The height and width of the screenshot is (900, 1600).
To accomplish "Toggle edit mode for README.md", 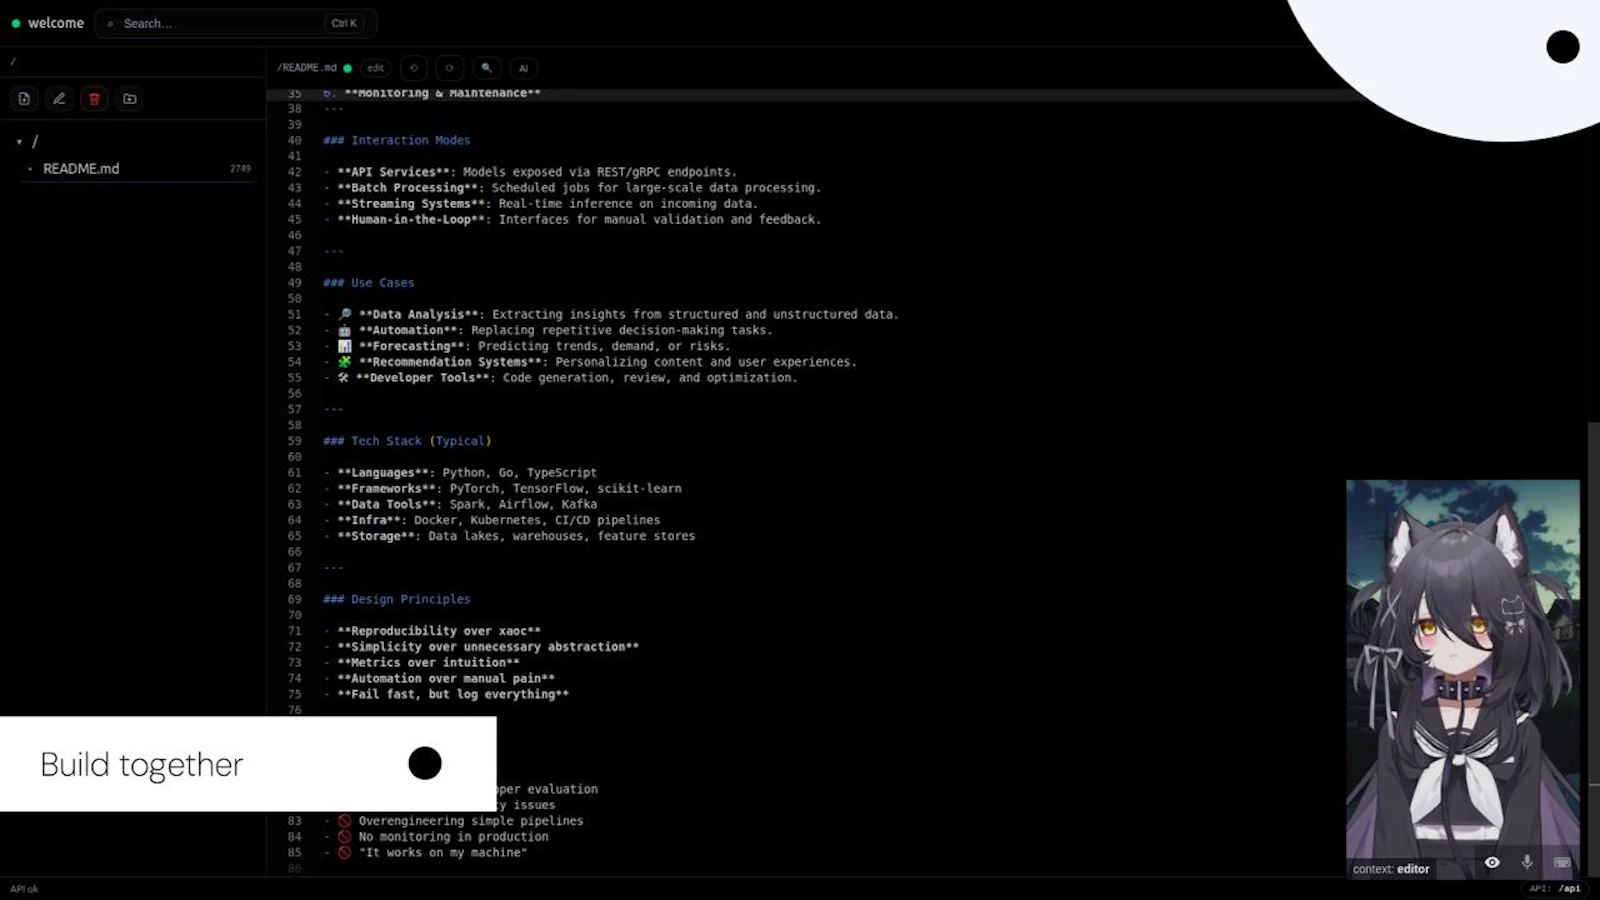I will 375,68.
